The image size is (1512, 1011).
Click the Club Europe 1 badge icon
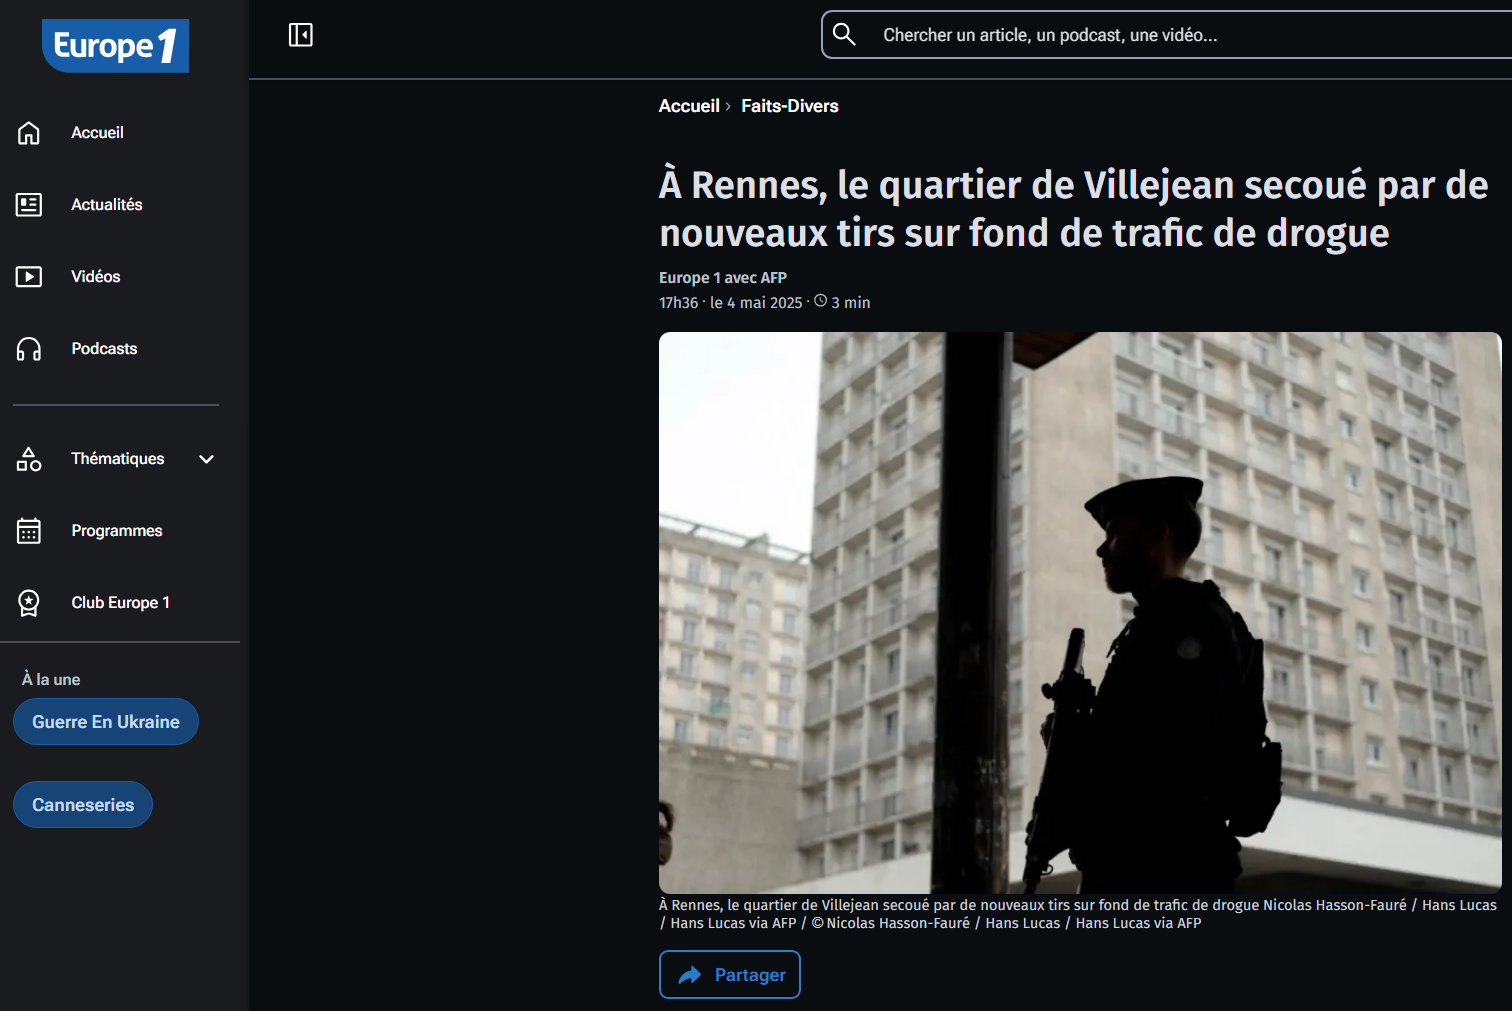(x=29, y=603)
